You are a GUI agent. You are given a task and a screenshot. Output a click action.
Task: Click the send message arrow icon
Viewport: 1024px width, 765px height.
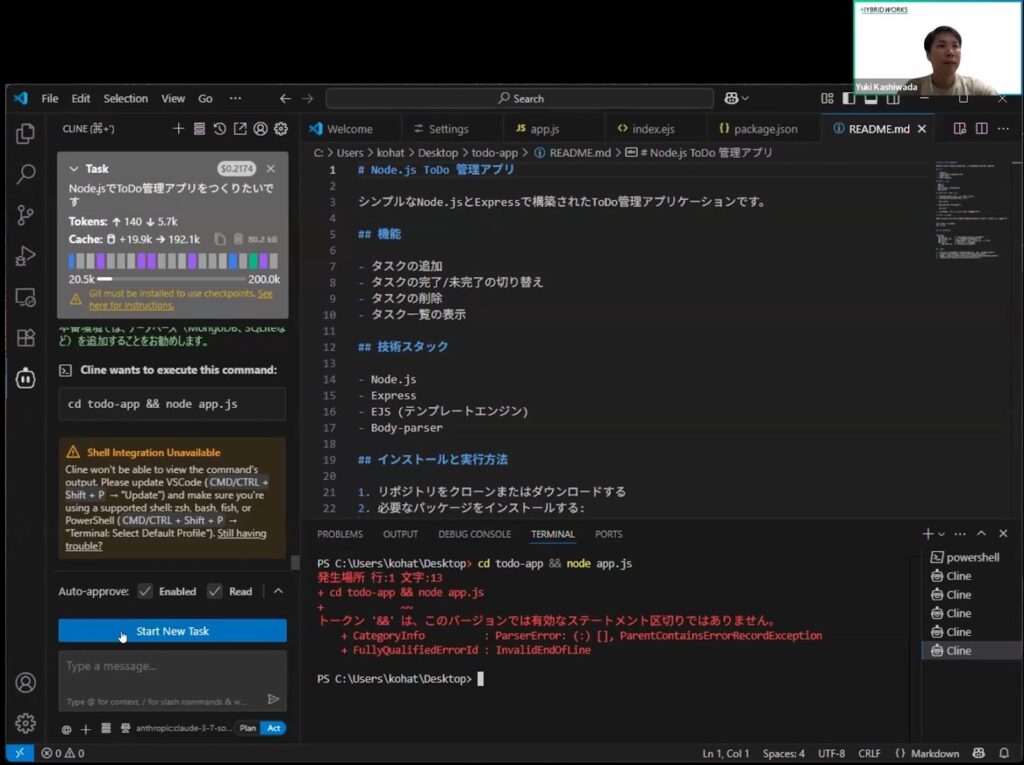tap(274, 700)
